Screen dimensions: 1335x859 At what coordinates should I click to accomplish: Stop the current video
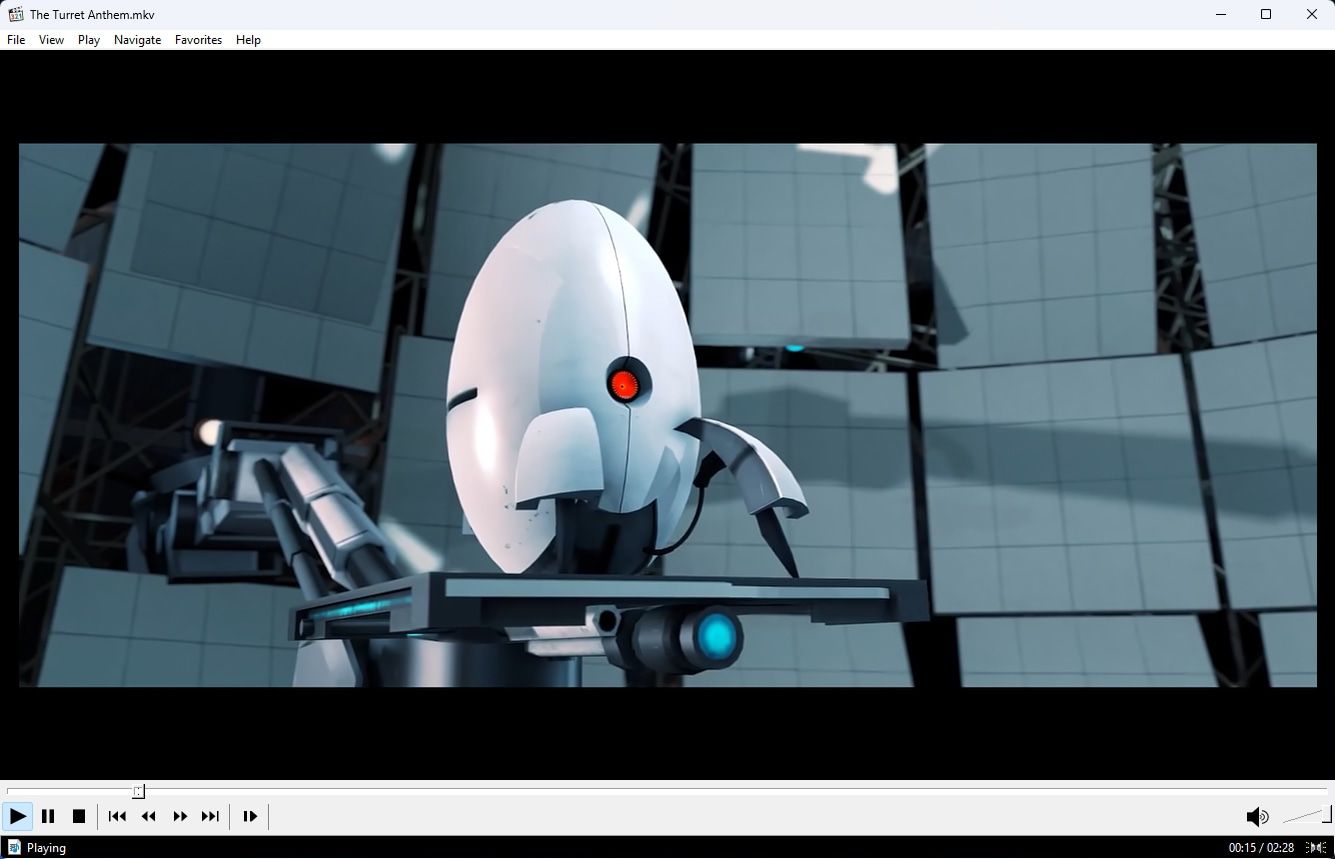[x=79, y=816]
